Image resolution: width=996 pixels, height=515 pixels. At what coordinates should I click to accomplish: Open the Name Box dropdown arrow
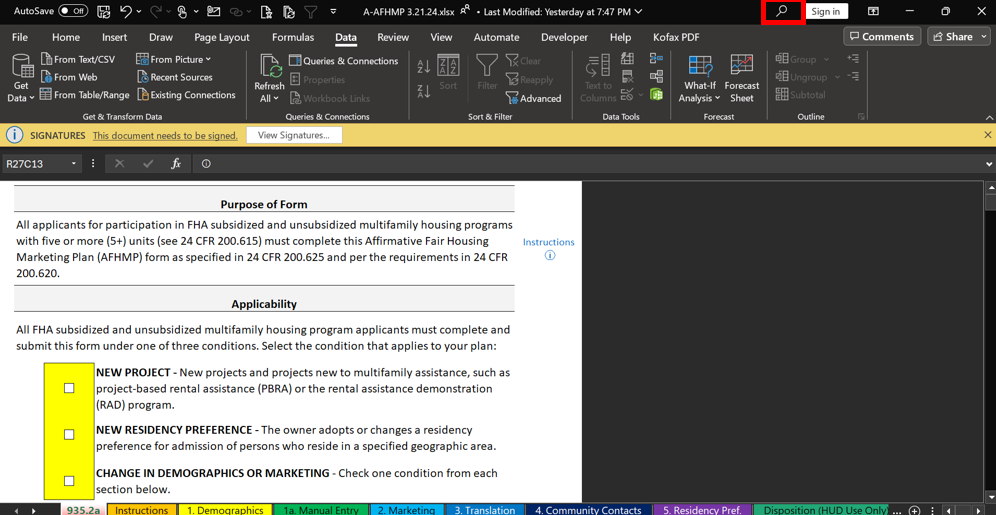74,164
